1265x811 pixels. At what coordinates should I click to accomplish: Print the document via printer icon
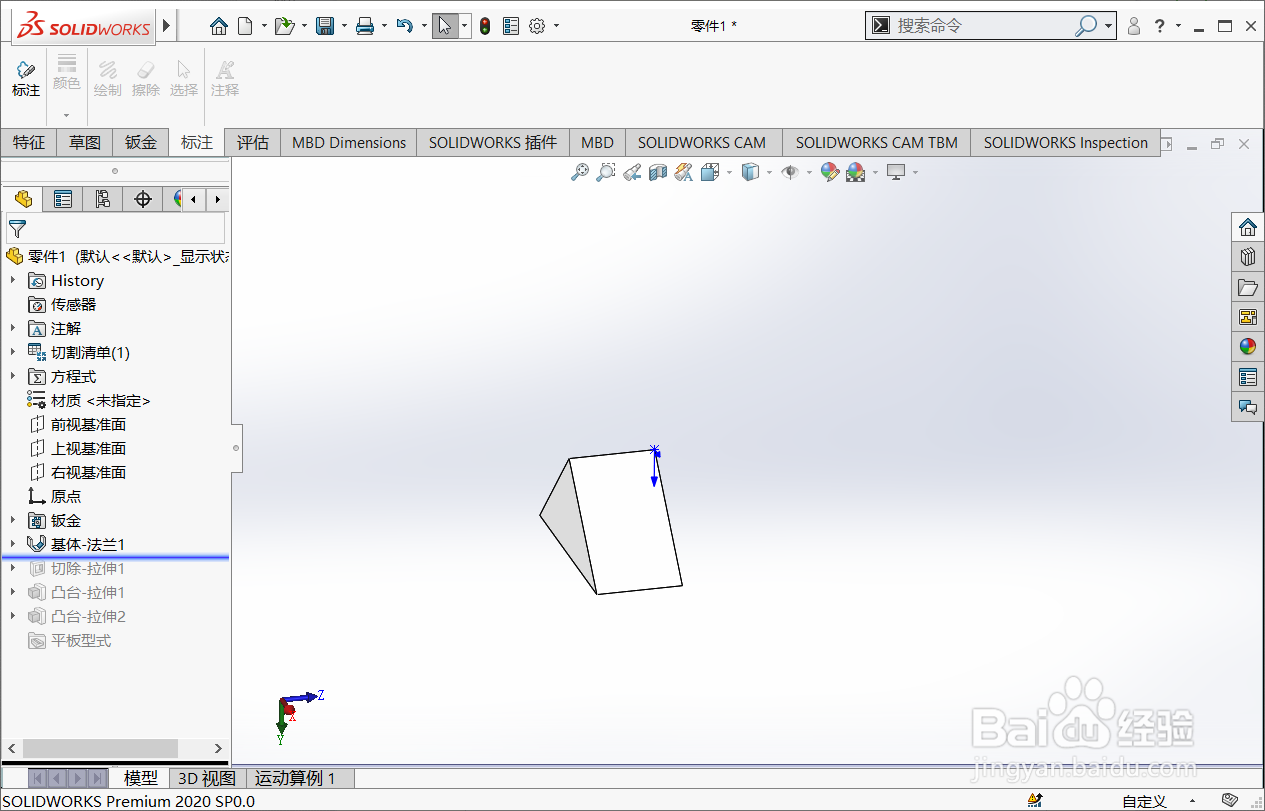(365, 26)
